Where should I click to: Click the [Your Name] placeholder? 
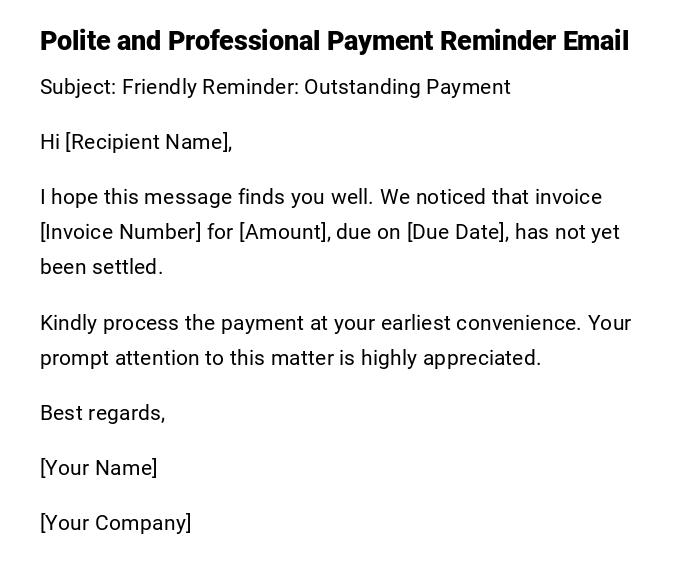tap(98, 468)
